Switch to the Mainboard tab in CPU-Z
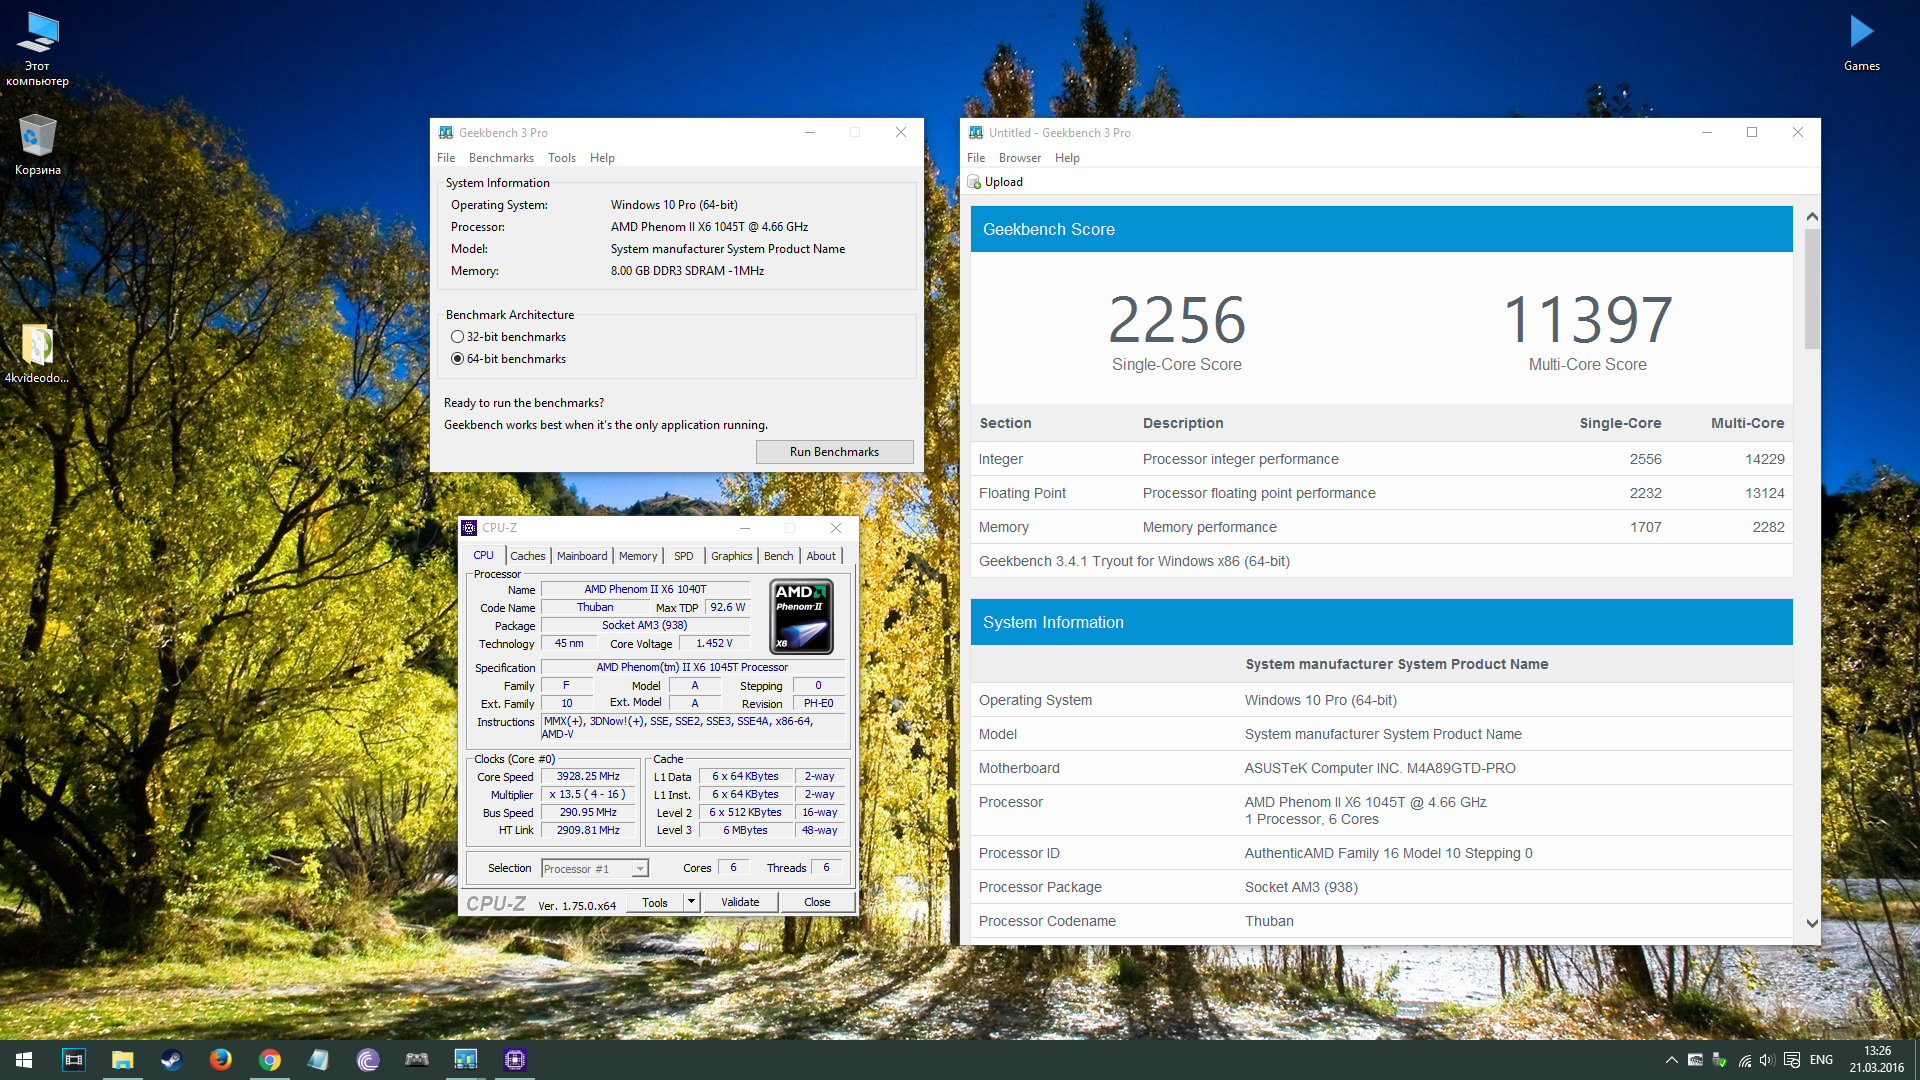The width and height of the screenshot is (1920, 1080). point(582,556)
